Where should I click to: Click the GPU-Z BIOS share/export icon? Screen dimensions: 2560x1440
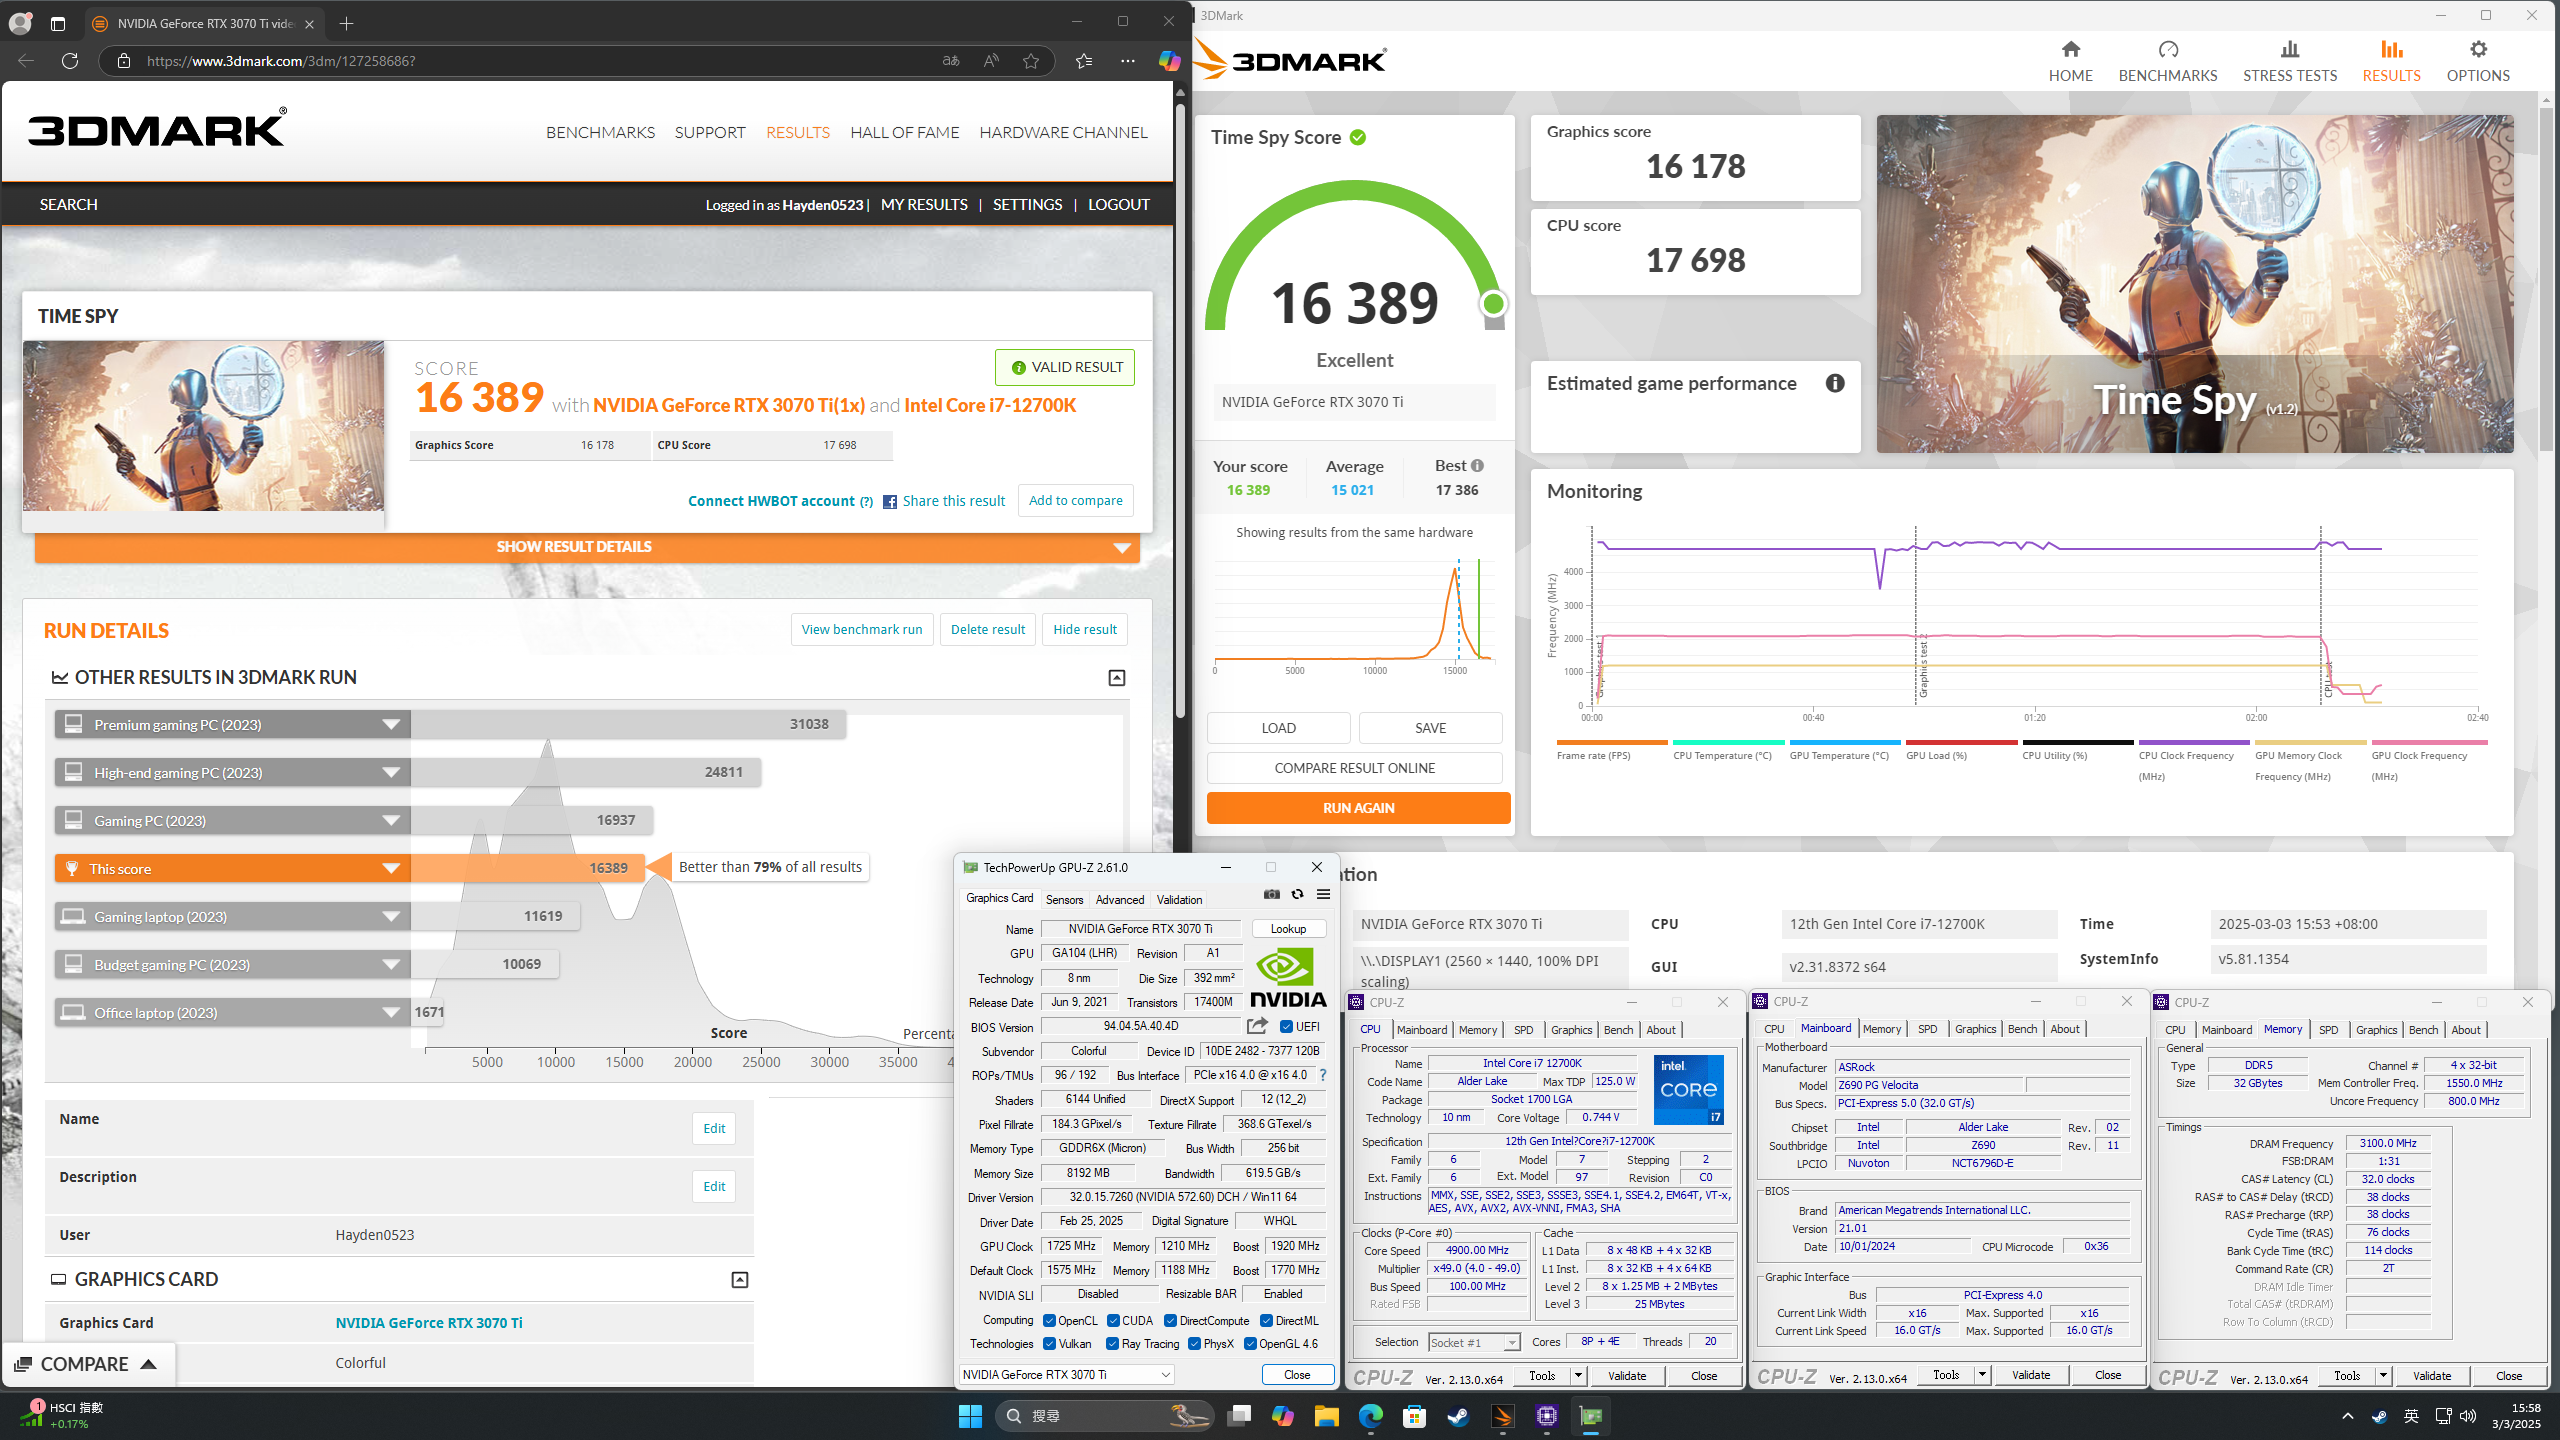(x=1257, y=1026)
